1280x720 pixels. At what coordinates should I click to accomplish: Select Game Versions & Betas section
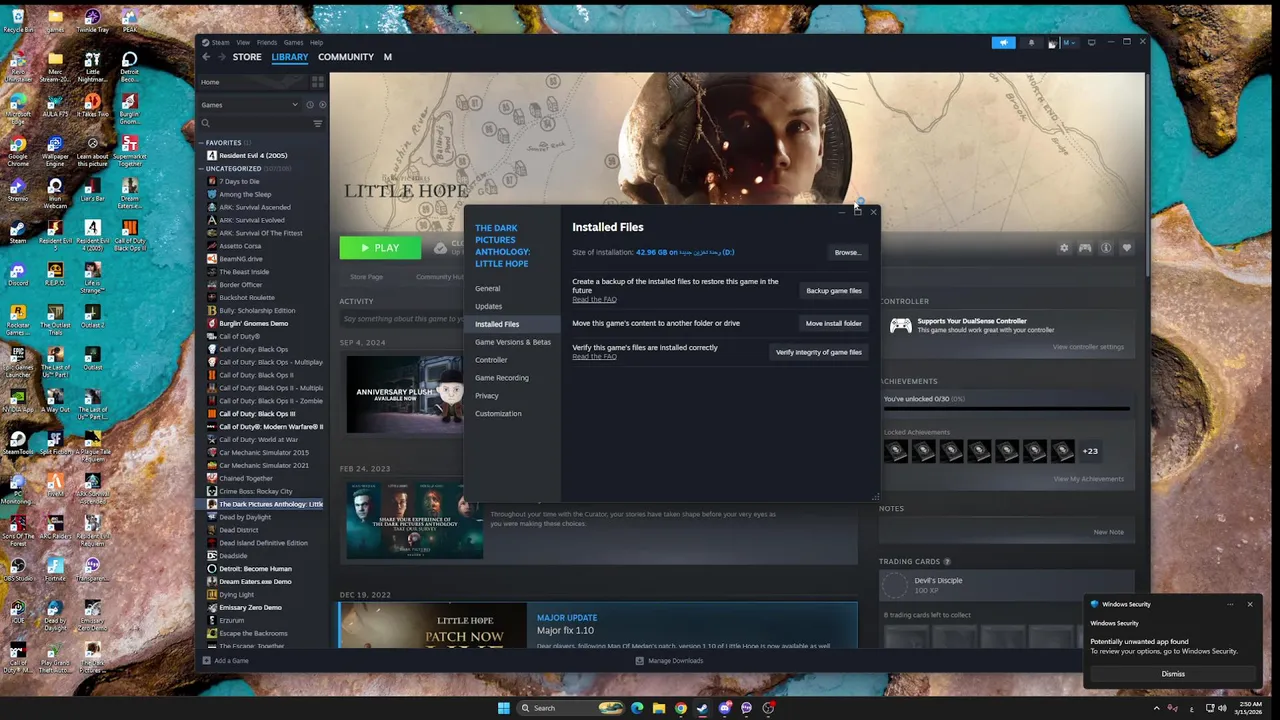click(513, 342)
